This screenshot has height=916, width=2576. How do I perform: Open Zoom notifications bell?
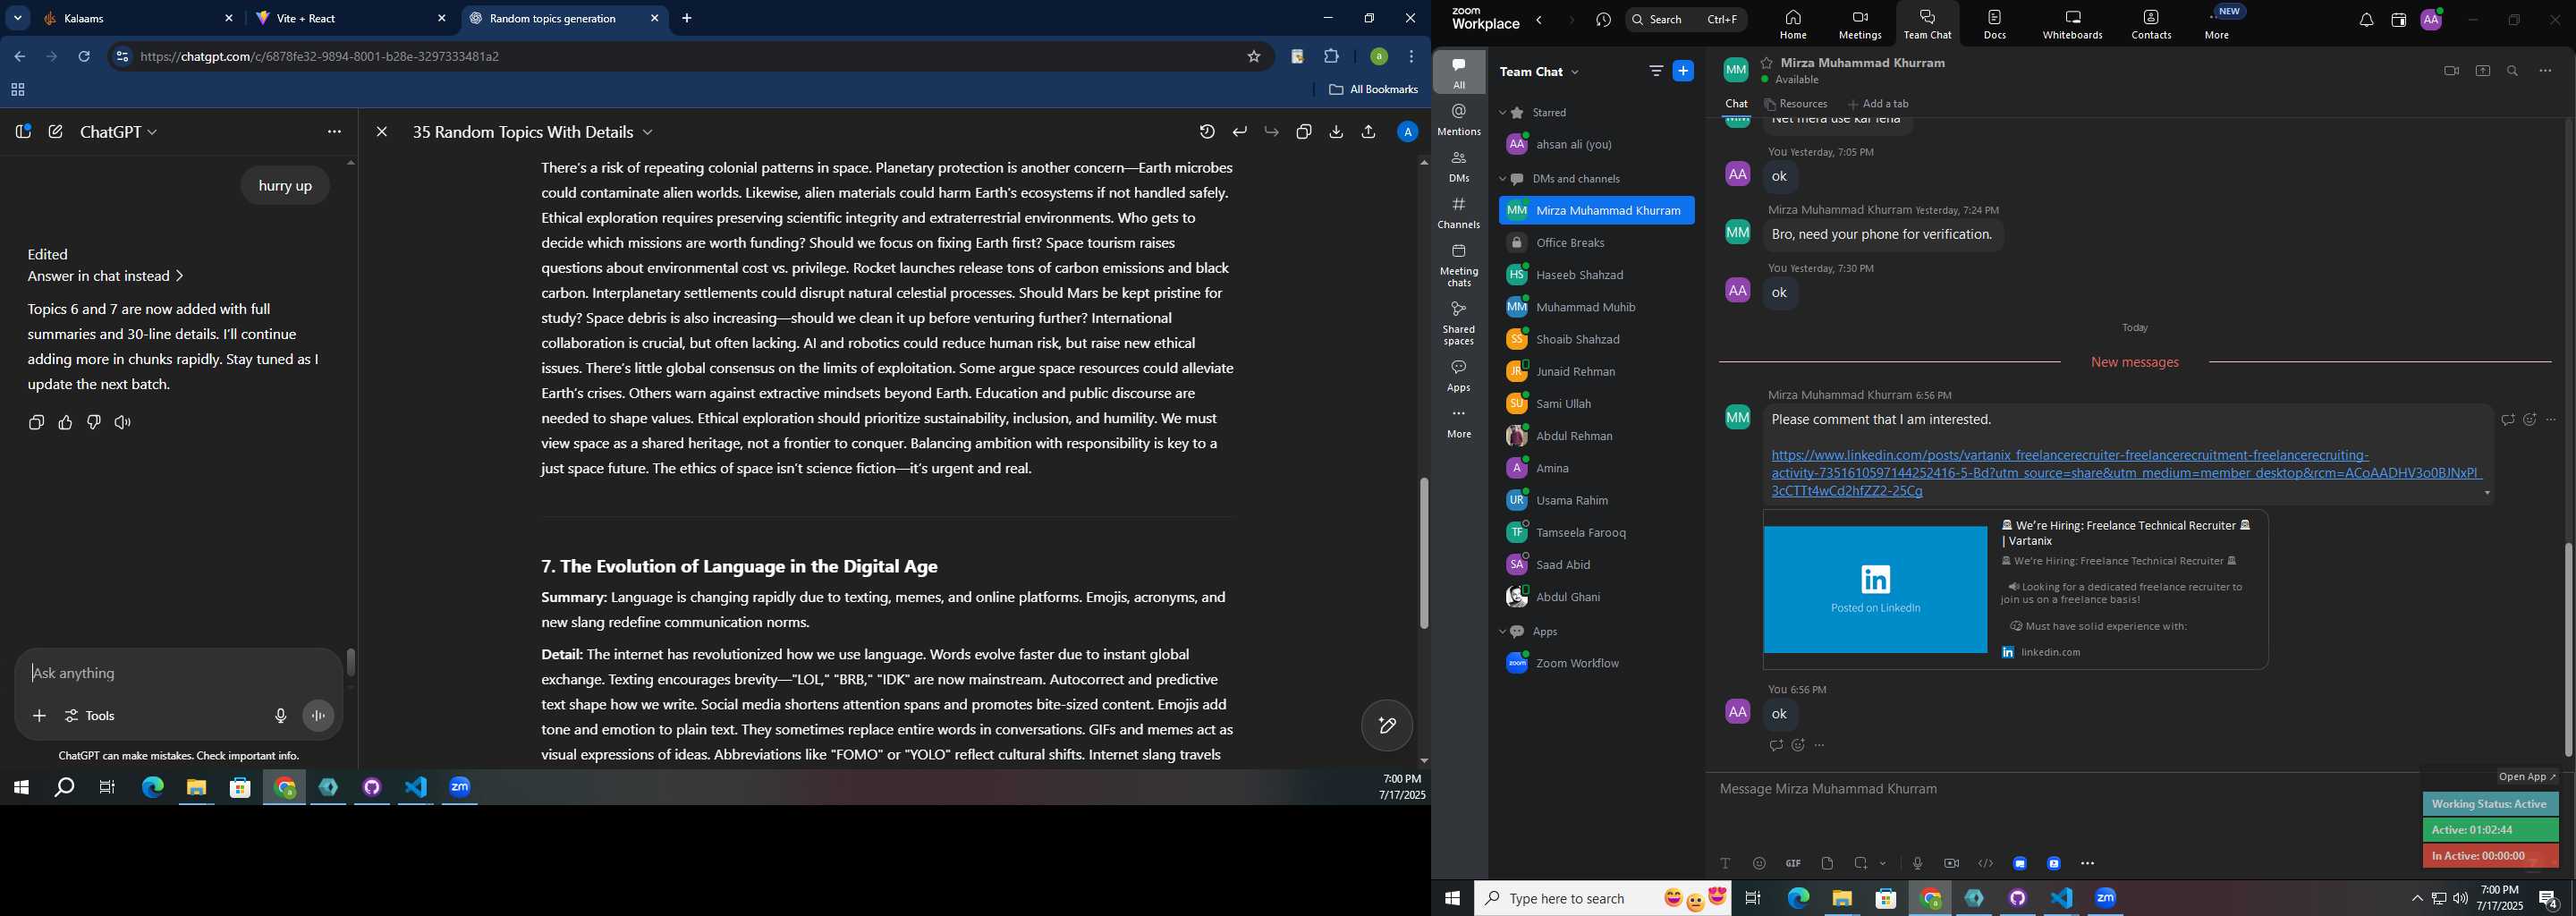click(2366, 20)
